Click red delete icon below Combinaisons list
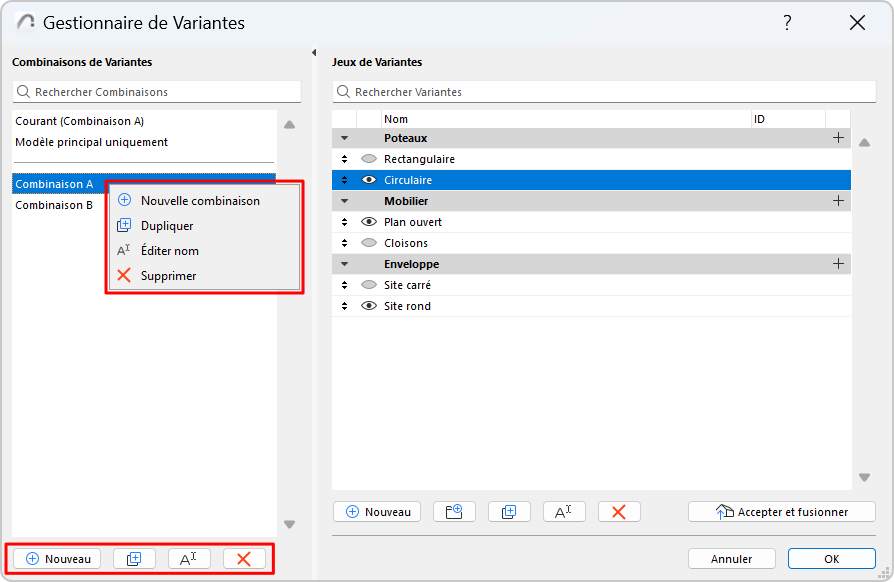 (244, 559)
